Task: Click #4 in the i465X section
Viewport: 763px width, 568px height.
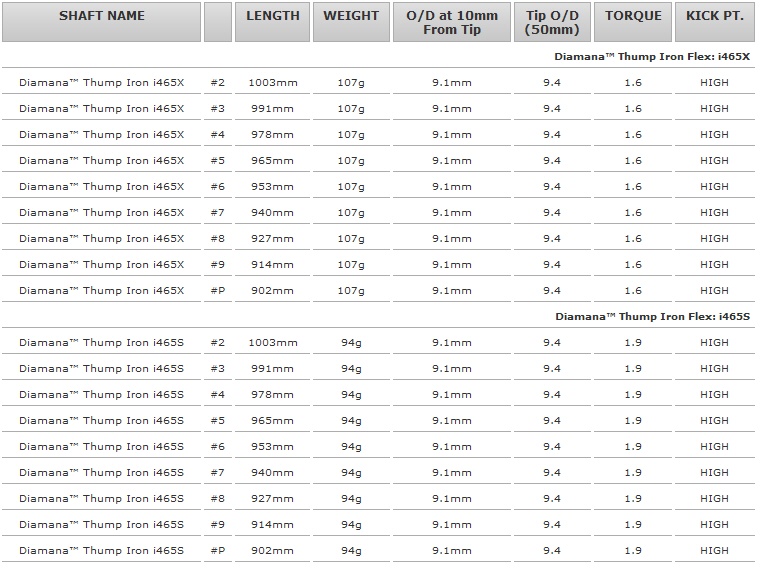Action: (x=218, y=135)
